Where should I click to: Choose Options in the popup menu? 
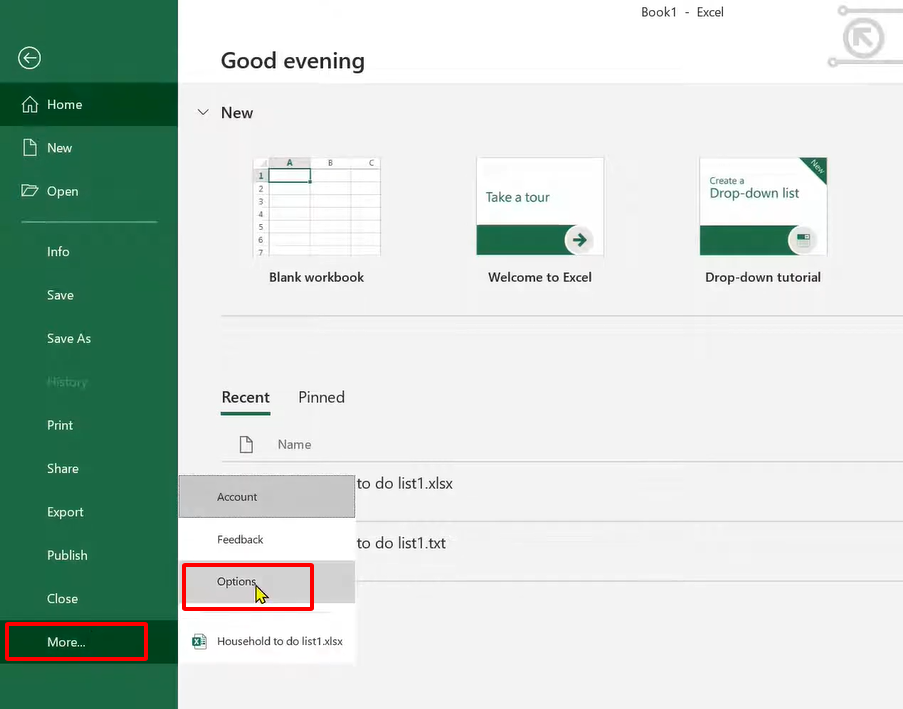[267, 582]
